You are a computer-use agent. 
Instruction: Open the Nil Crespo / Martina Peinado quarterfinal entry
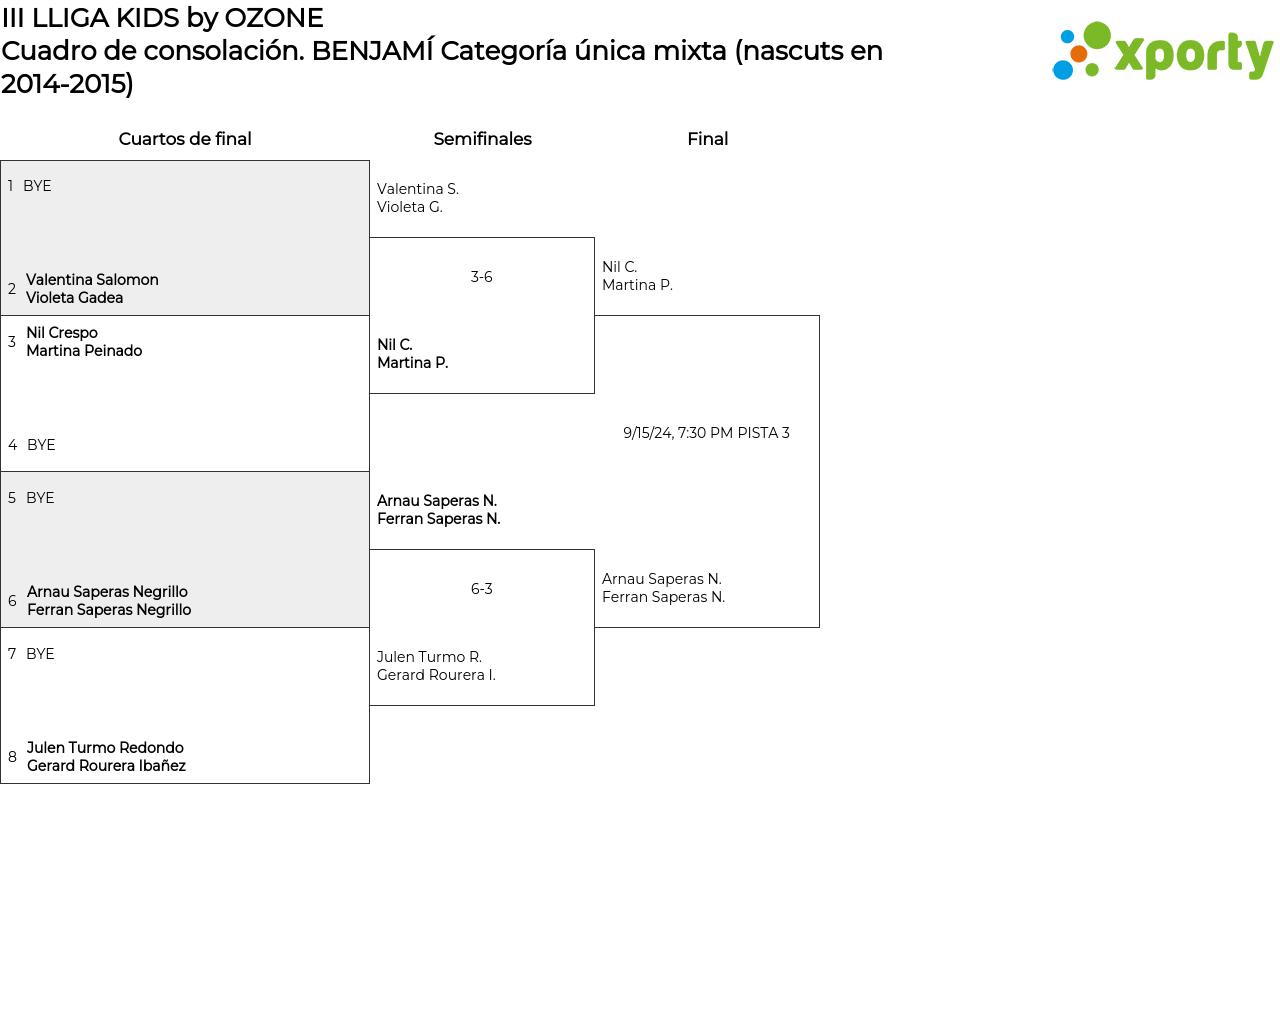(x=84, y=342)
